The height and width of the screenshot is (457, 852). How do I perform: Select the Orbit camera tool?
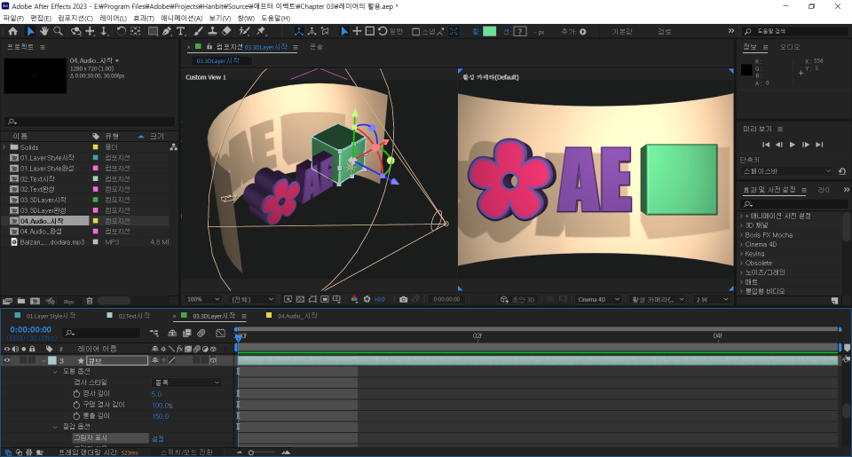click(76, 32)
